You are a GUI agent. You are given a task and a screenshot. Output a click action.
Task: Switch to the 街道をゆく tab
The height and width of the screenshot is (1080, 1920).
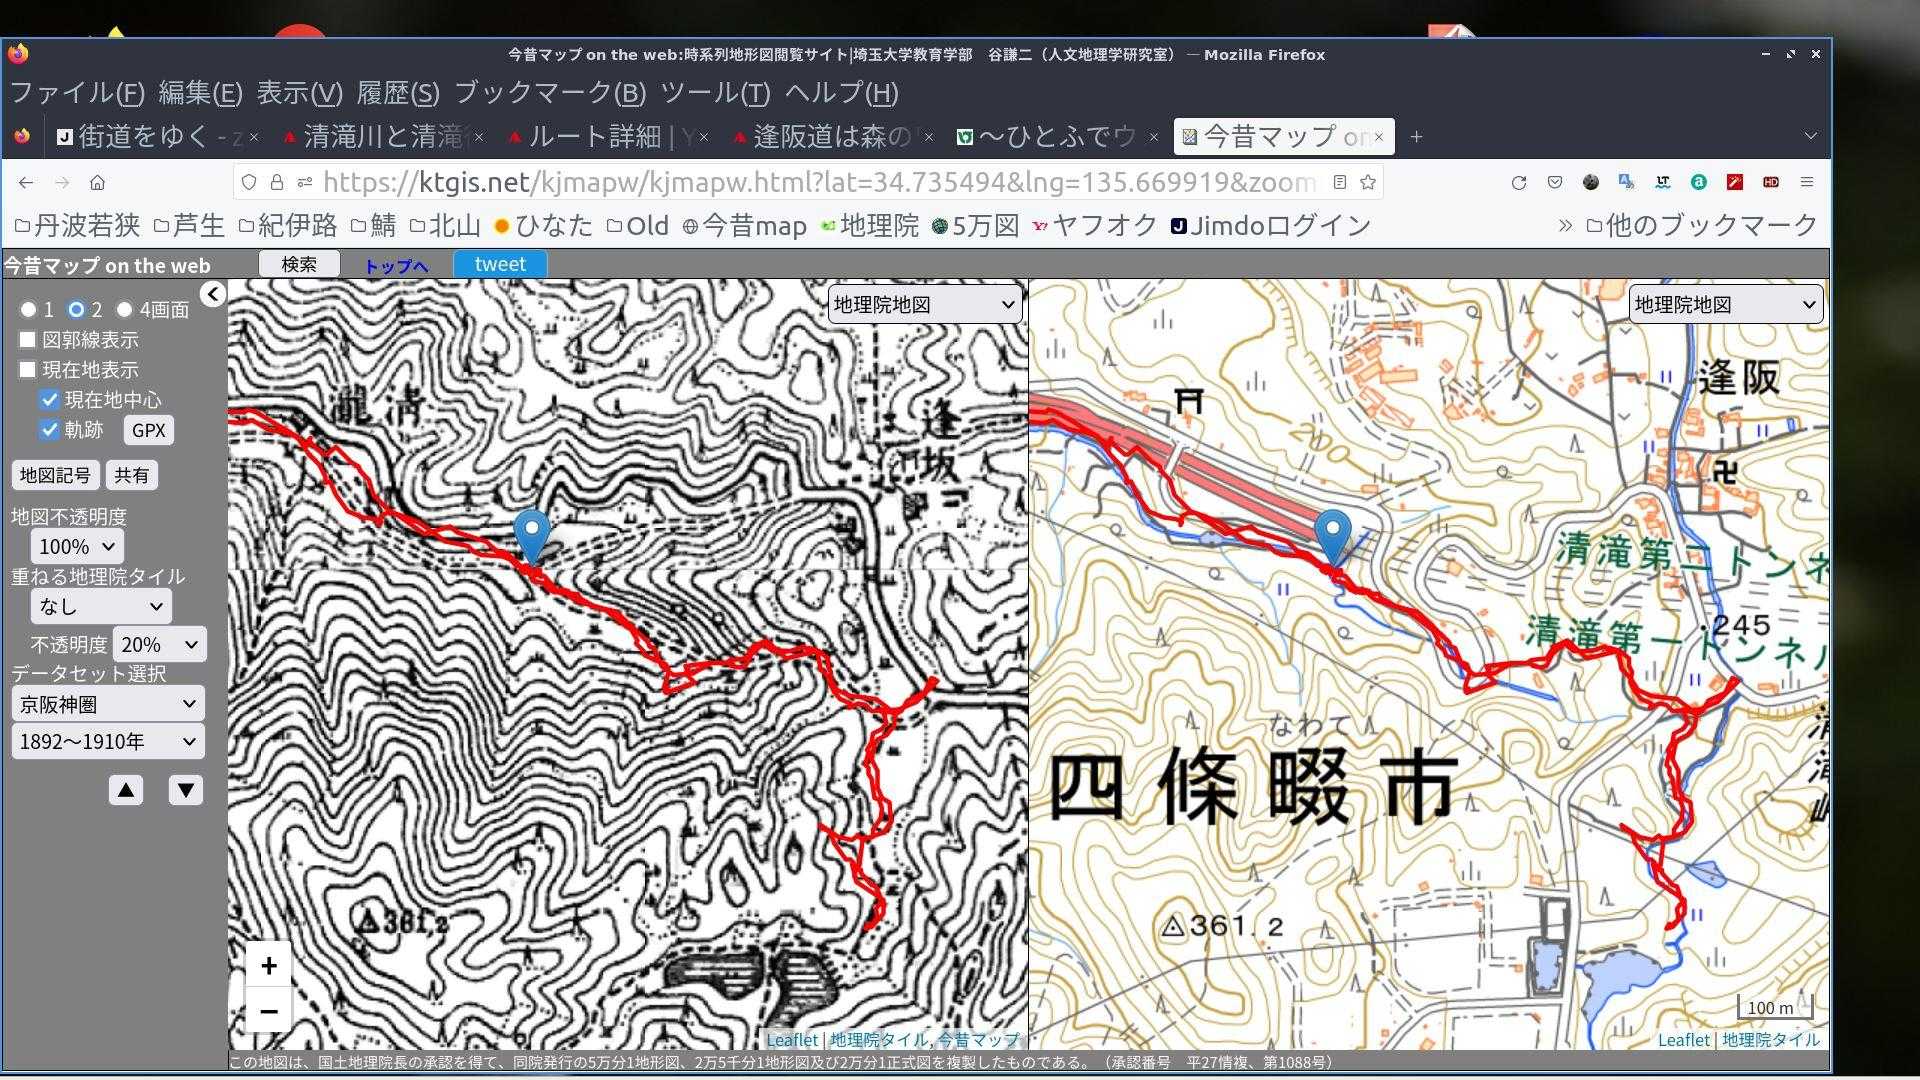pos(145,136)
